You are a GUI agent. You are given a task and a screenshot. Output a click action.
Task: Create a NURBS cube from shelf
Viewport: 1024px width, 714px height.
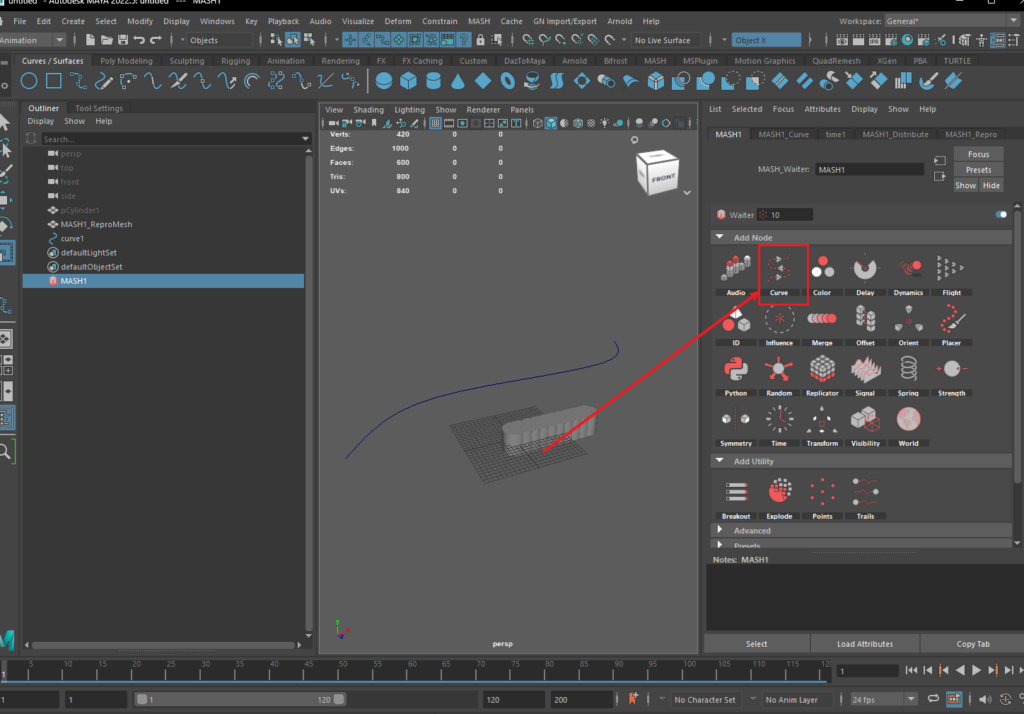pos(409,81)
